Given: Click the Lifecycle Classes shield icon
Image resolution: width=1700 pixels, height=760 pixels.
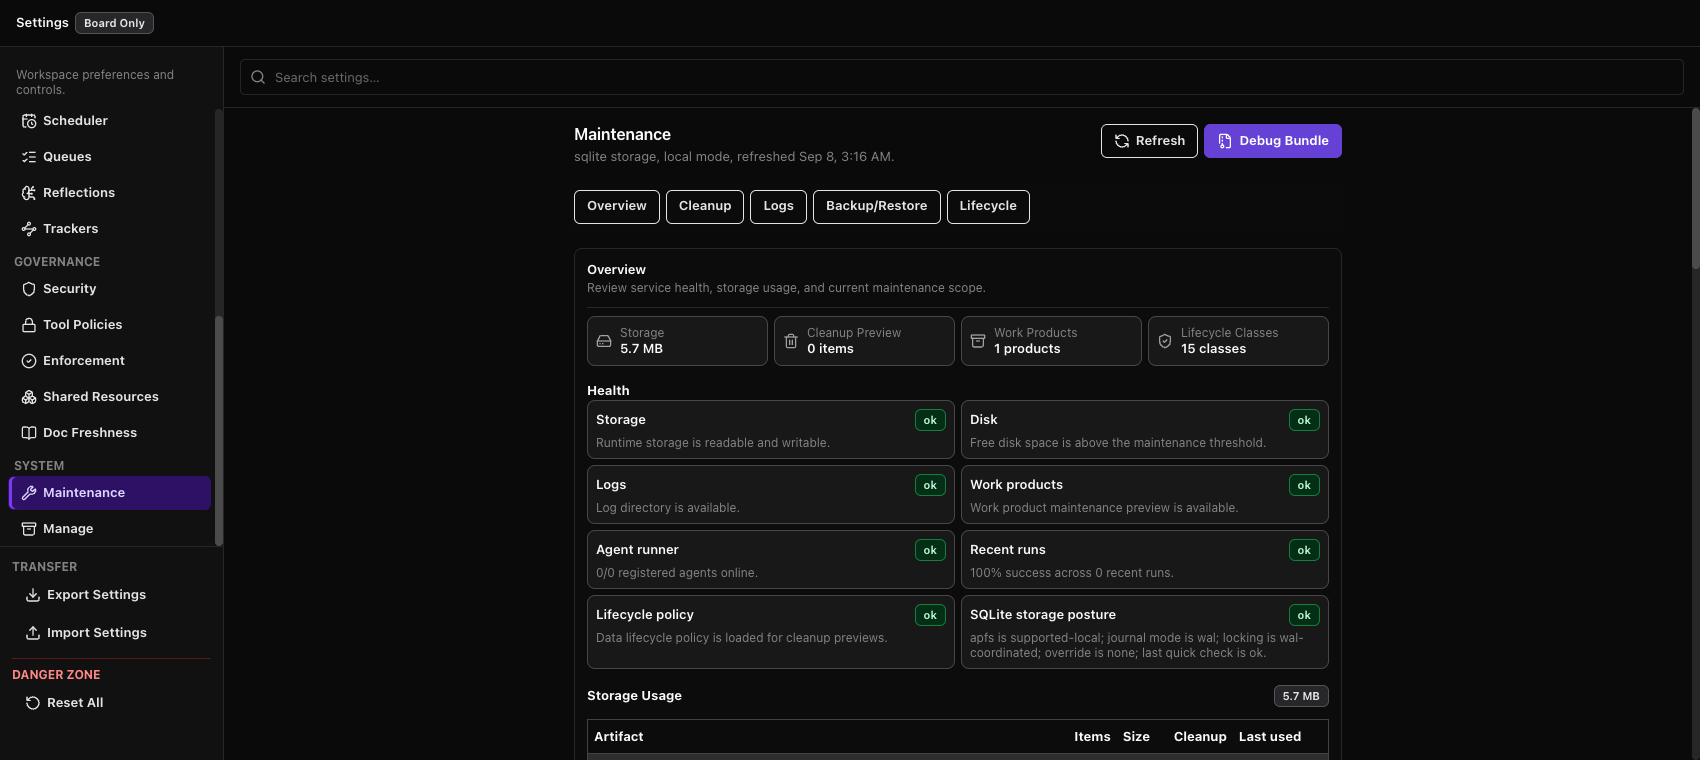Looking at the screenshot, I should pyautogui.click(x=1165, y=341).
